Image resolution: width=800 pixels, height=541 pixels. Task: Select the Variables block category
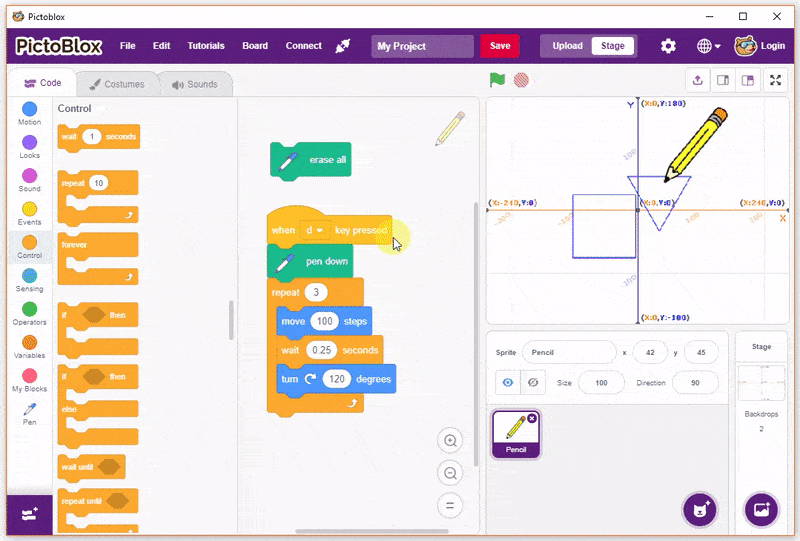click(x=30, y=347)
